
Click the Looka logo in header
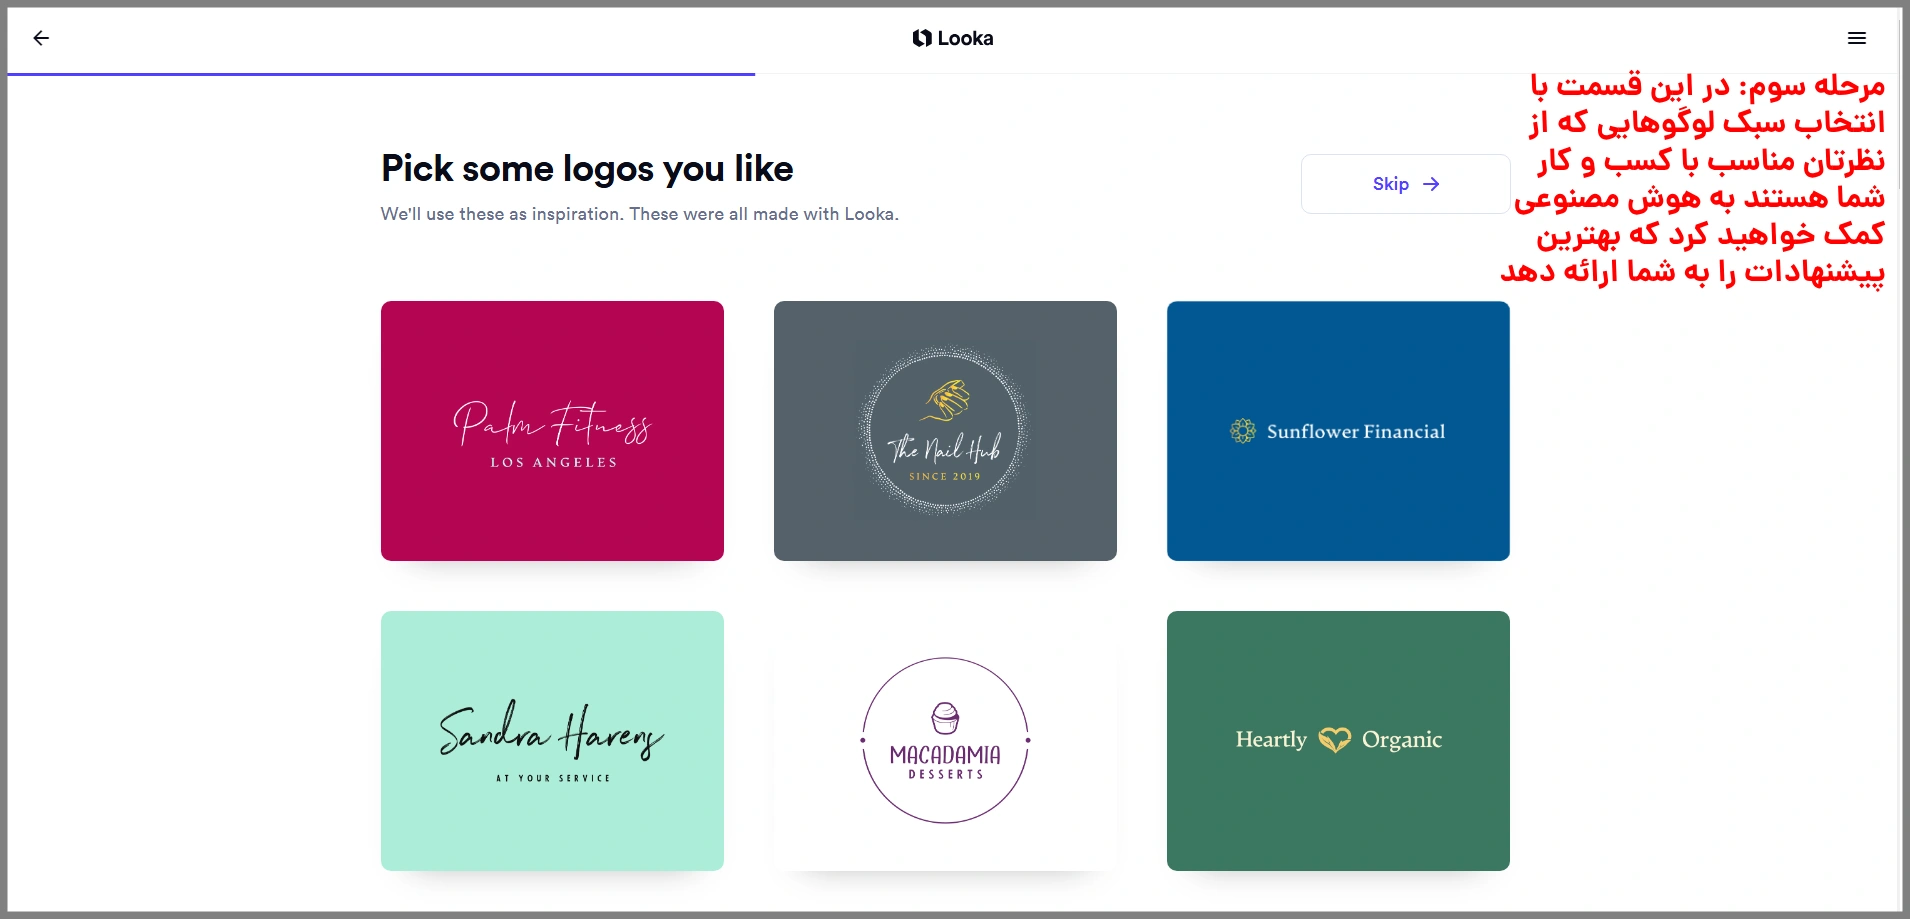pyautogui.click(x=953, y=38)
